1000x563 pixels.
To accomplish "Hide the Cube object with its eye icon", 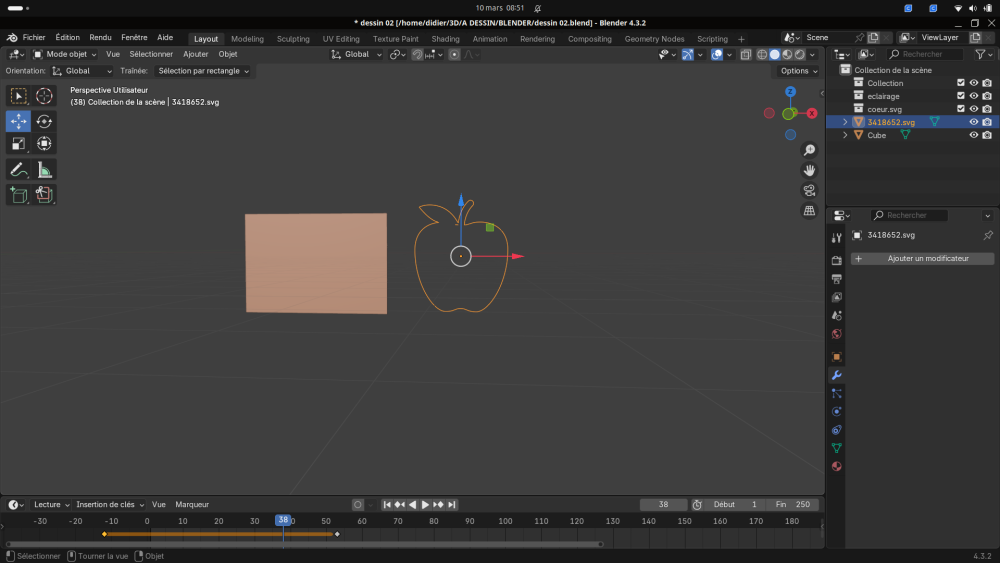I will pyautogui.click(x=973, y=135).
